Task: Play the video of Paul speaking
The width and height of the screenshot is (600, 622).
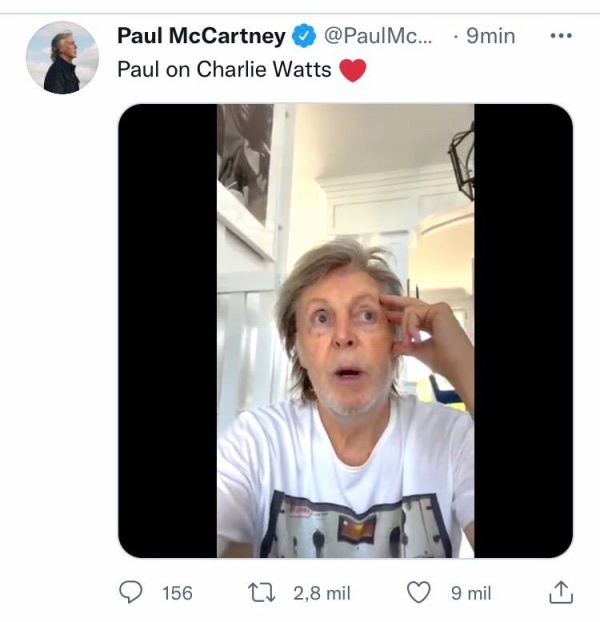Action: click(345, 330)
